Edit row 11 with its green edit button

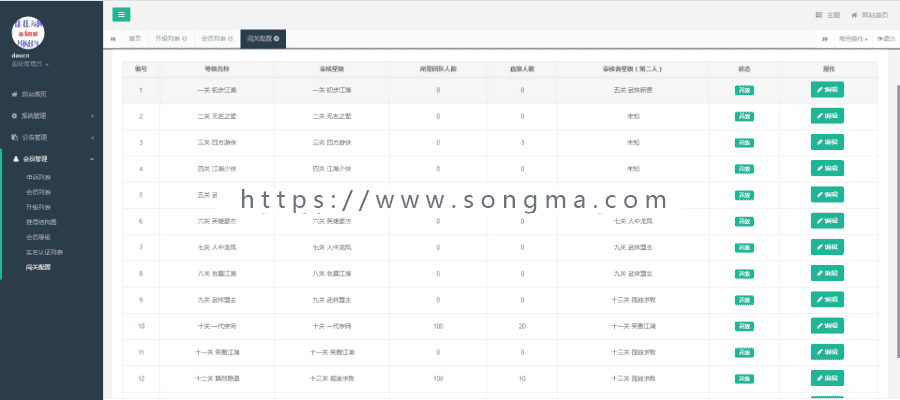click(x=827, y=352)
